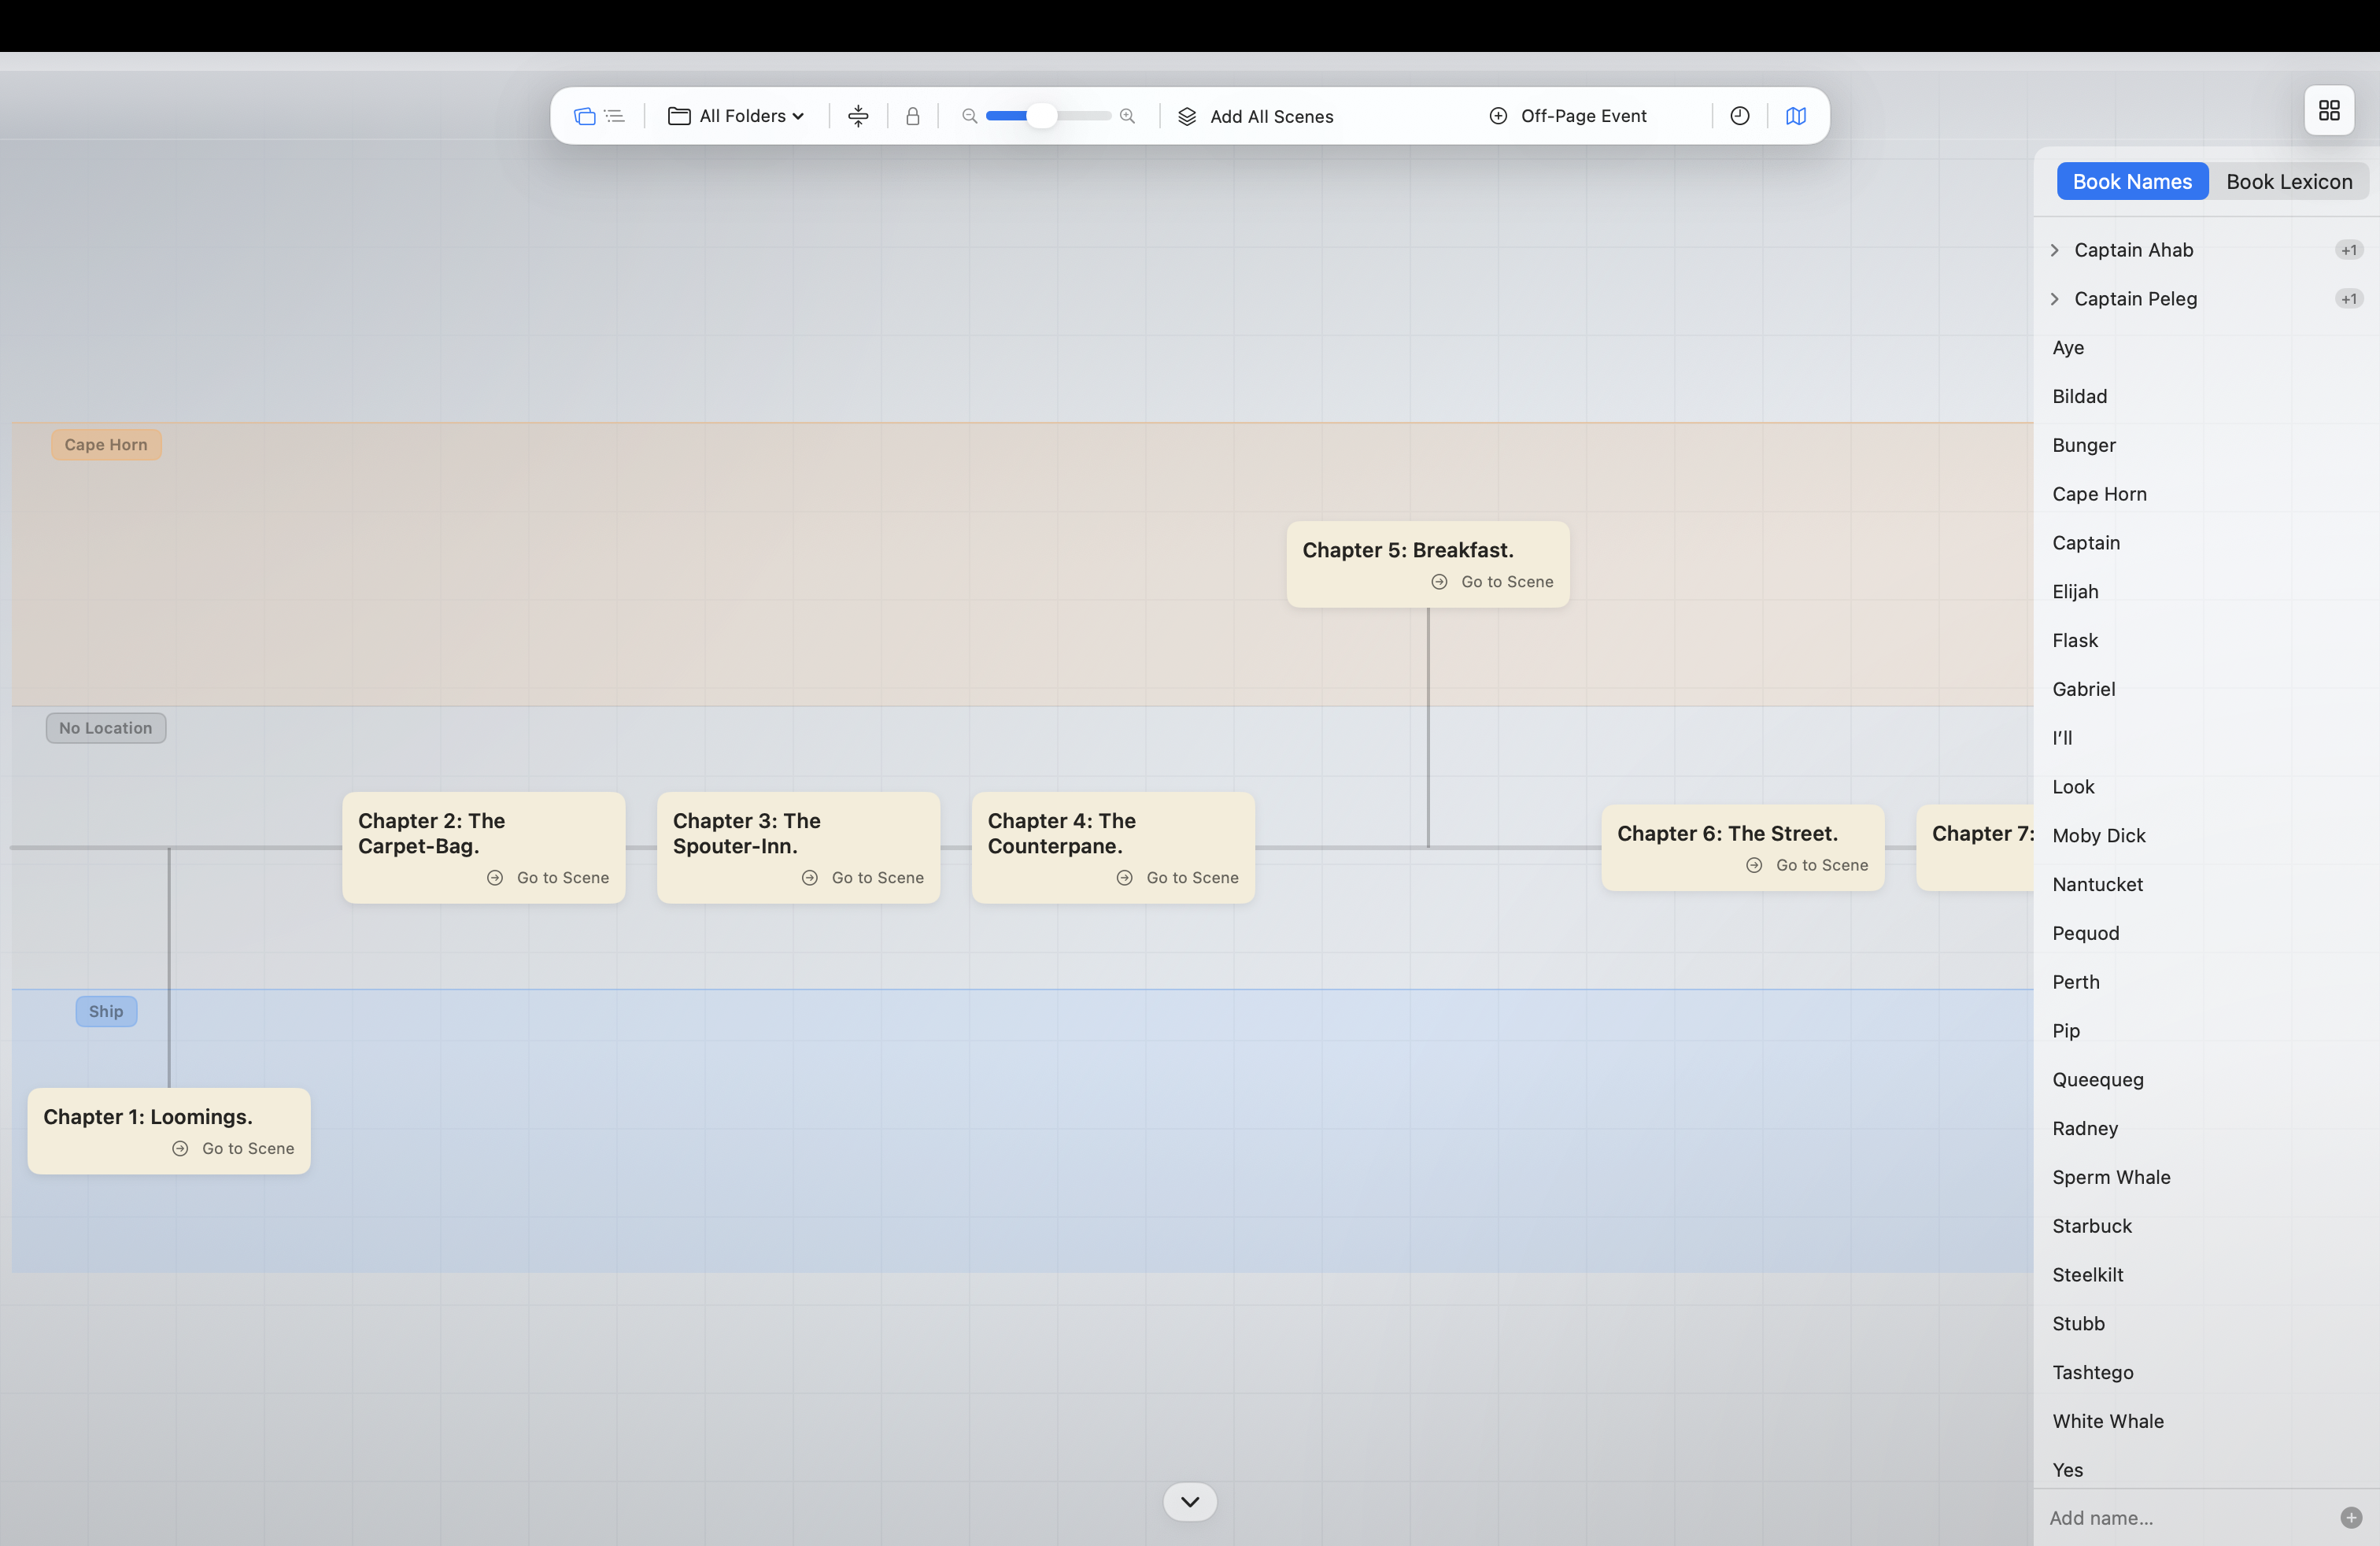This screenshot has width=2380, height=1546.
Task: Go to Scene for Chapter 3: The Spouter-Inn
Action: [x=863, y=878]
